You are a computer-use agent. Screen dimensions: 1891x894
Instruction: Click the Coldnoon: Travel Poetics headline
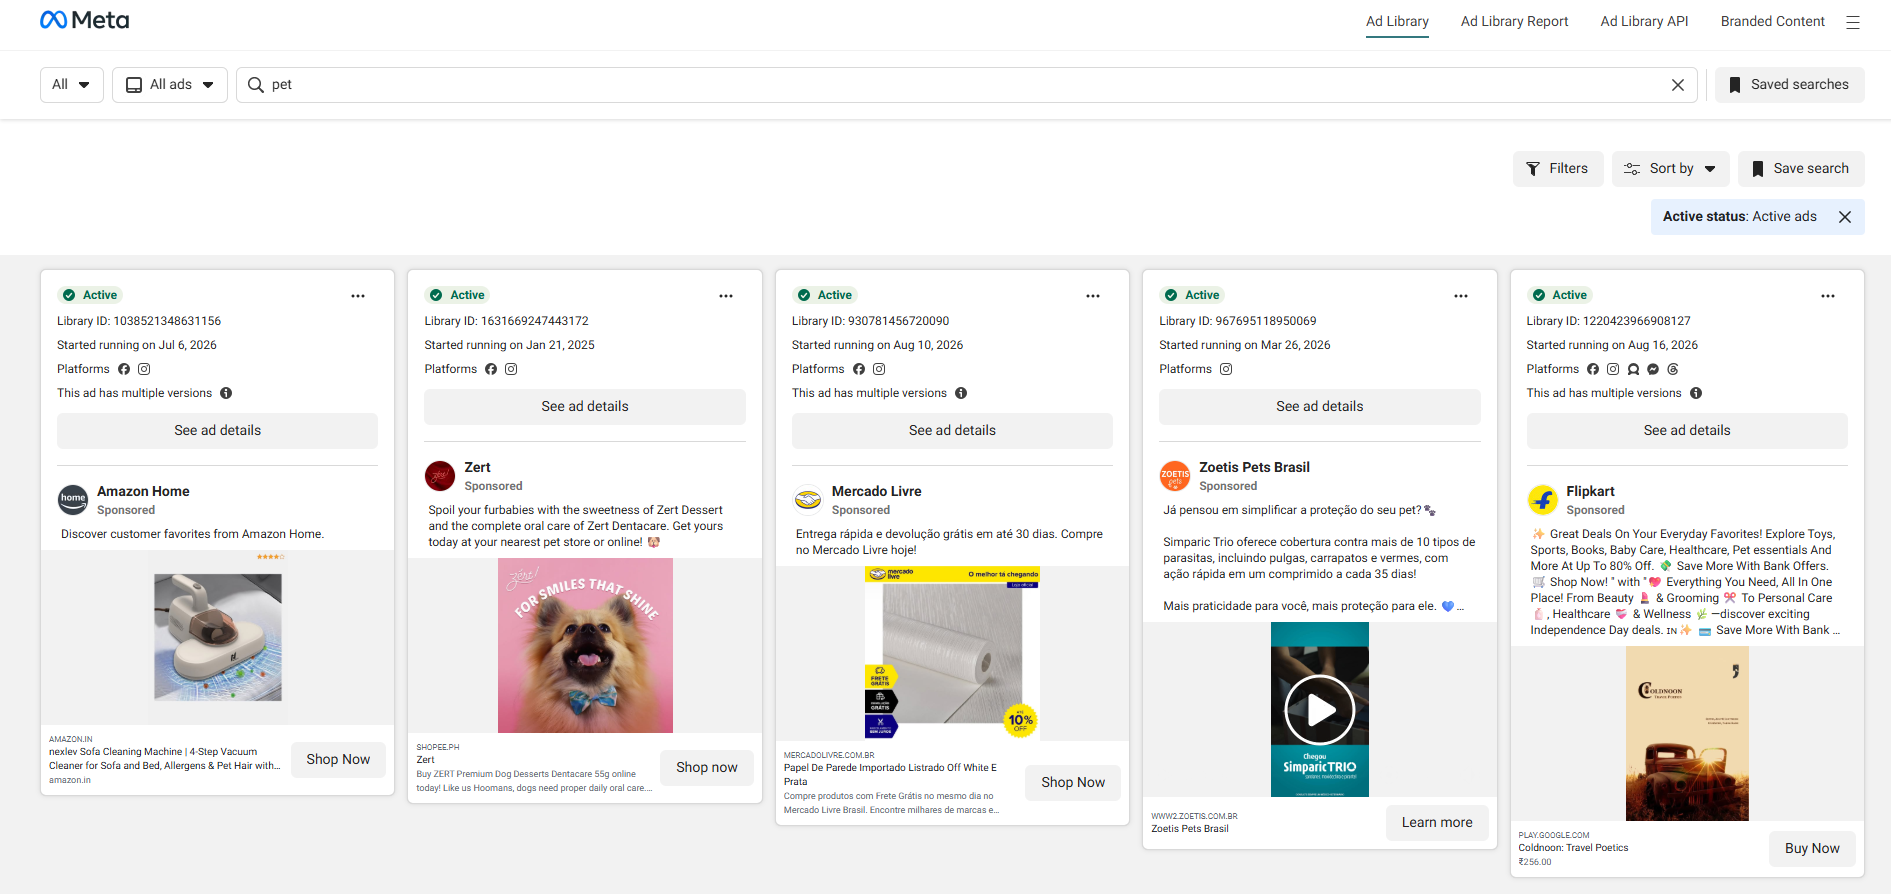1573,848
